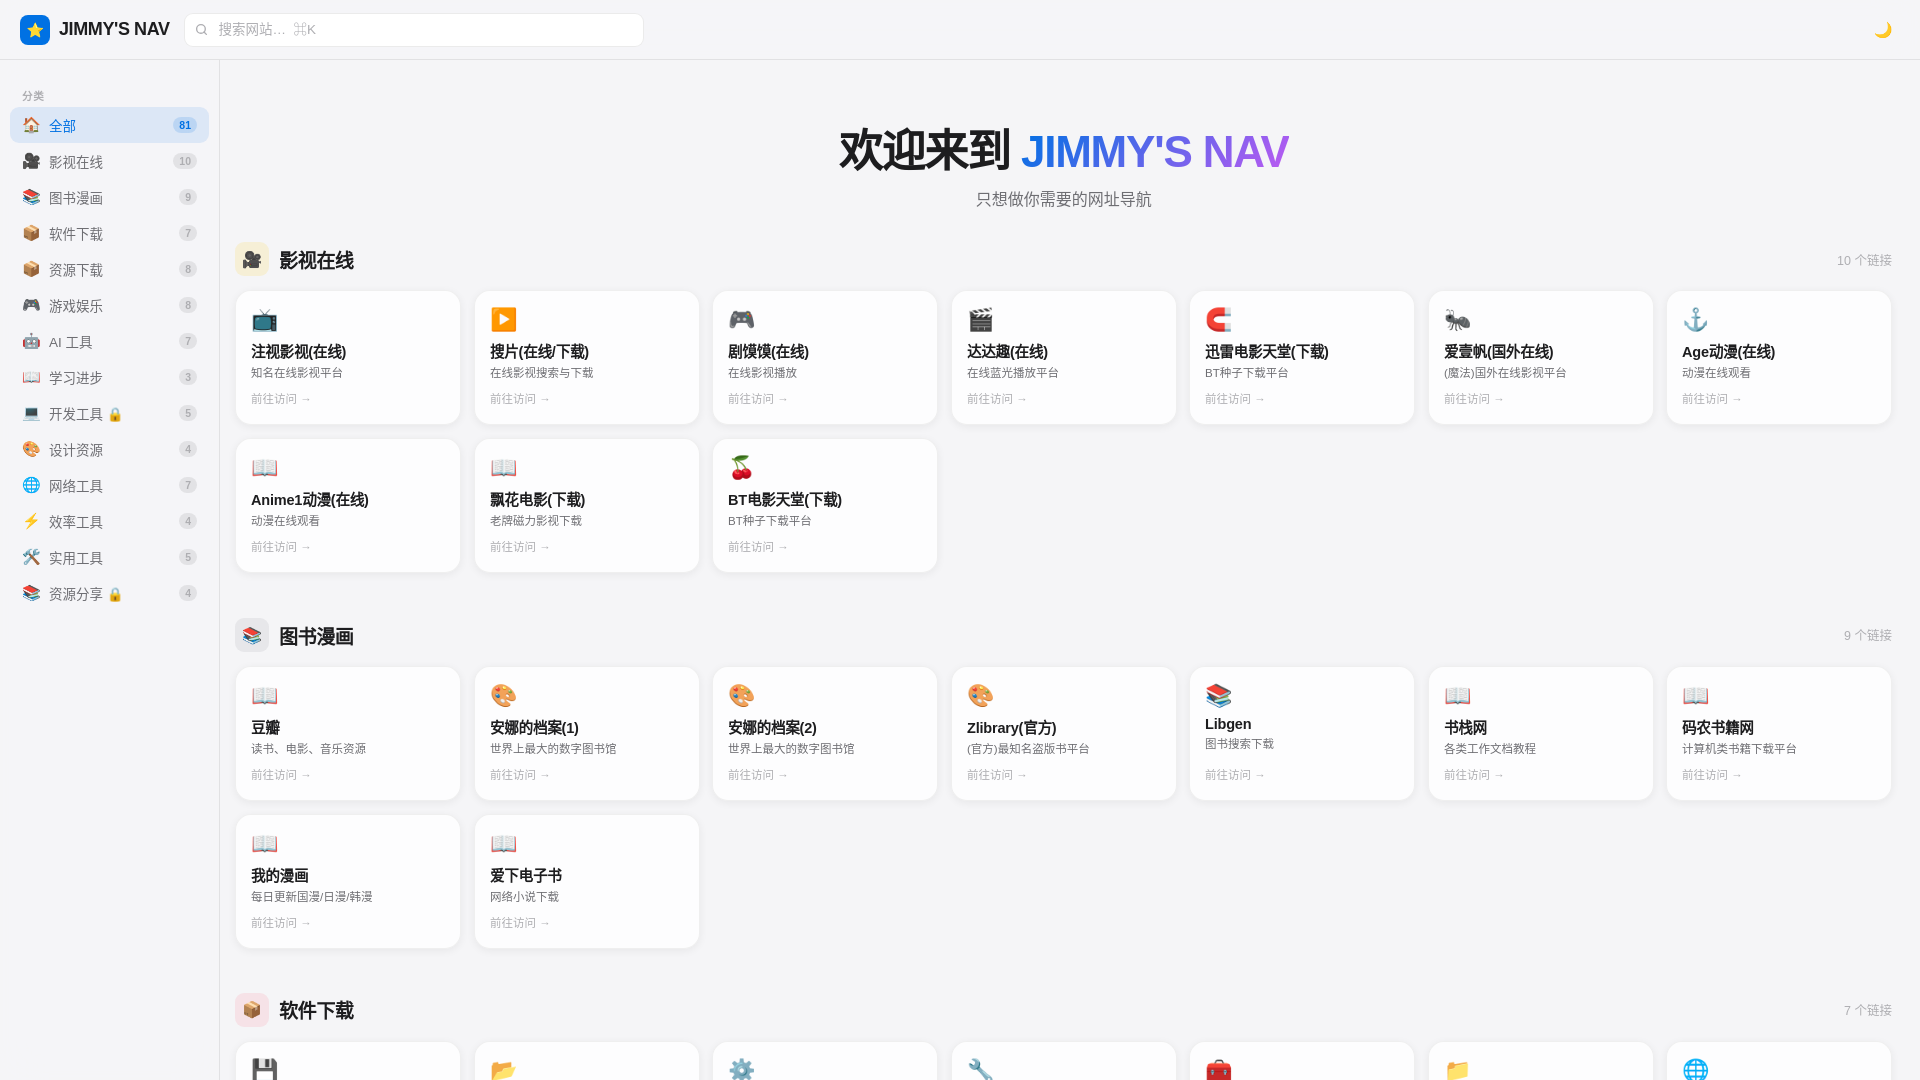Open 图书漫画 category in sidebar
This screenshot has width=1920, height=1080.
tap(110, 197)
